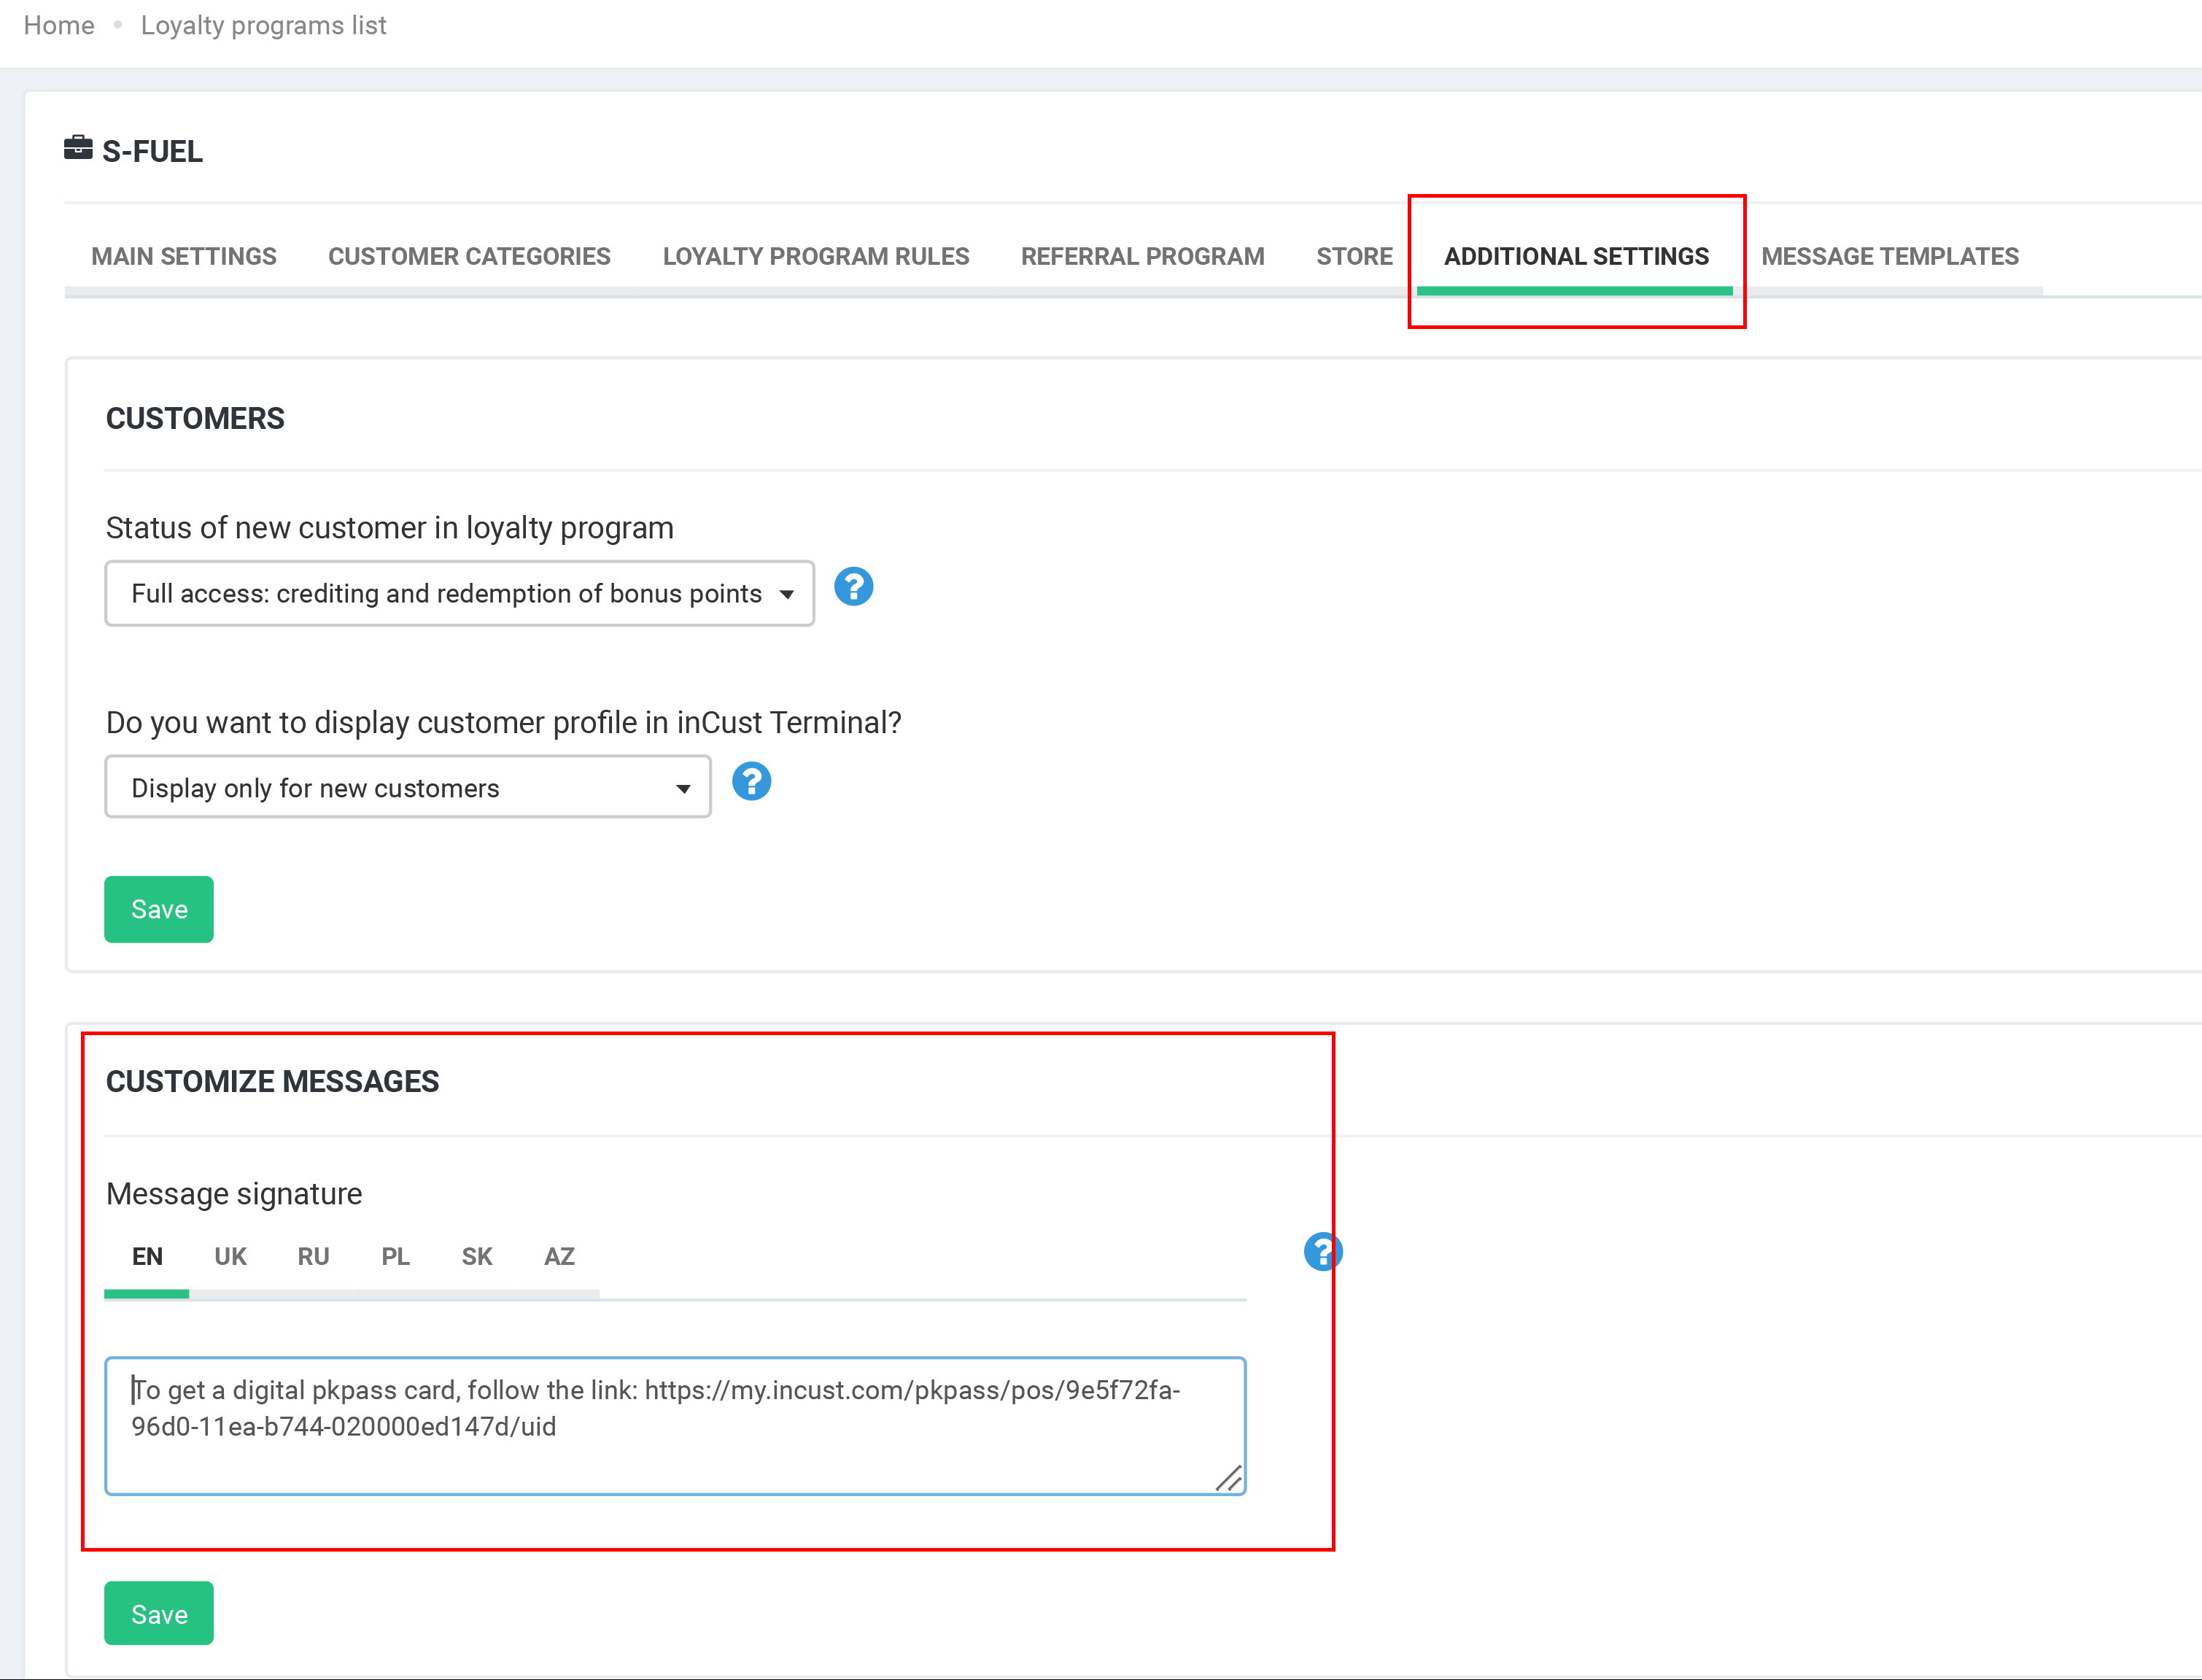
Task: Expand Display only for new customers dropdown
Action: tap(408, 788)
